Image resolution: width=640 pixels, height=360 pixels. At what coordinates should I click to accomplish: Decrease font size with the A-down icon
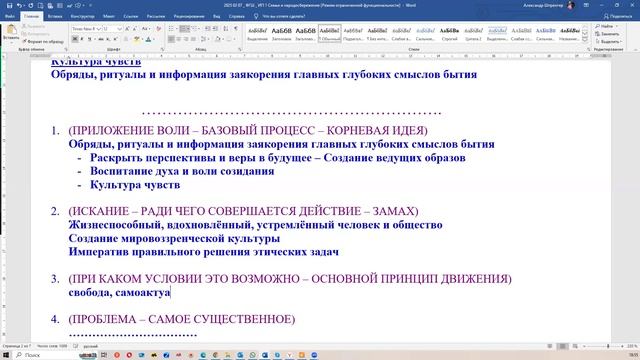135,29
